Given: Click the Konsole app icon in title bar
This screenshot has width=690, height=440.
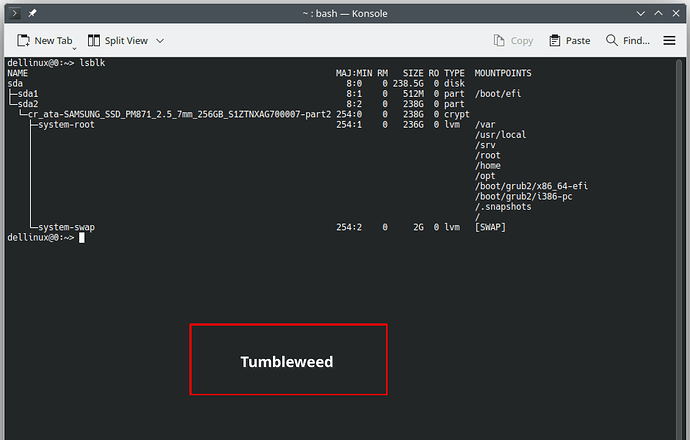Looking at the screenshot, I should click(x=13, y=13).
